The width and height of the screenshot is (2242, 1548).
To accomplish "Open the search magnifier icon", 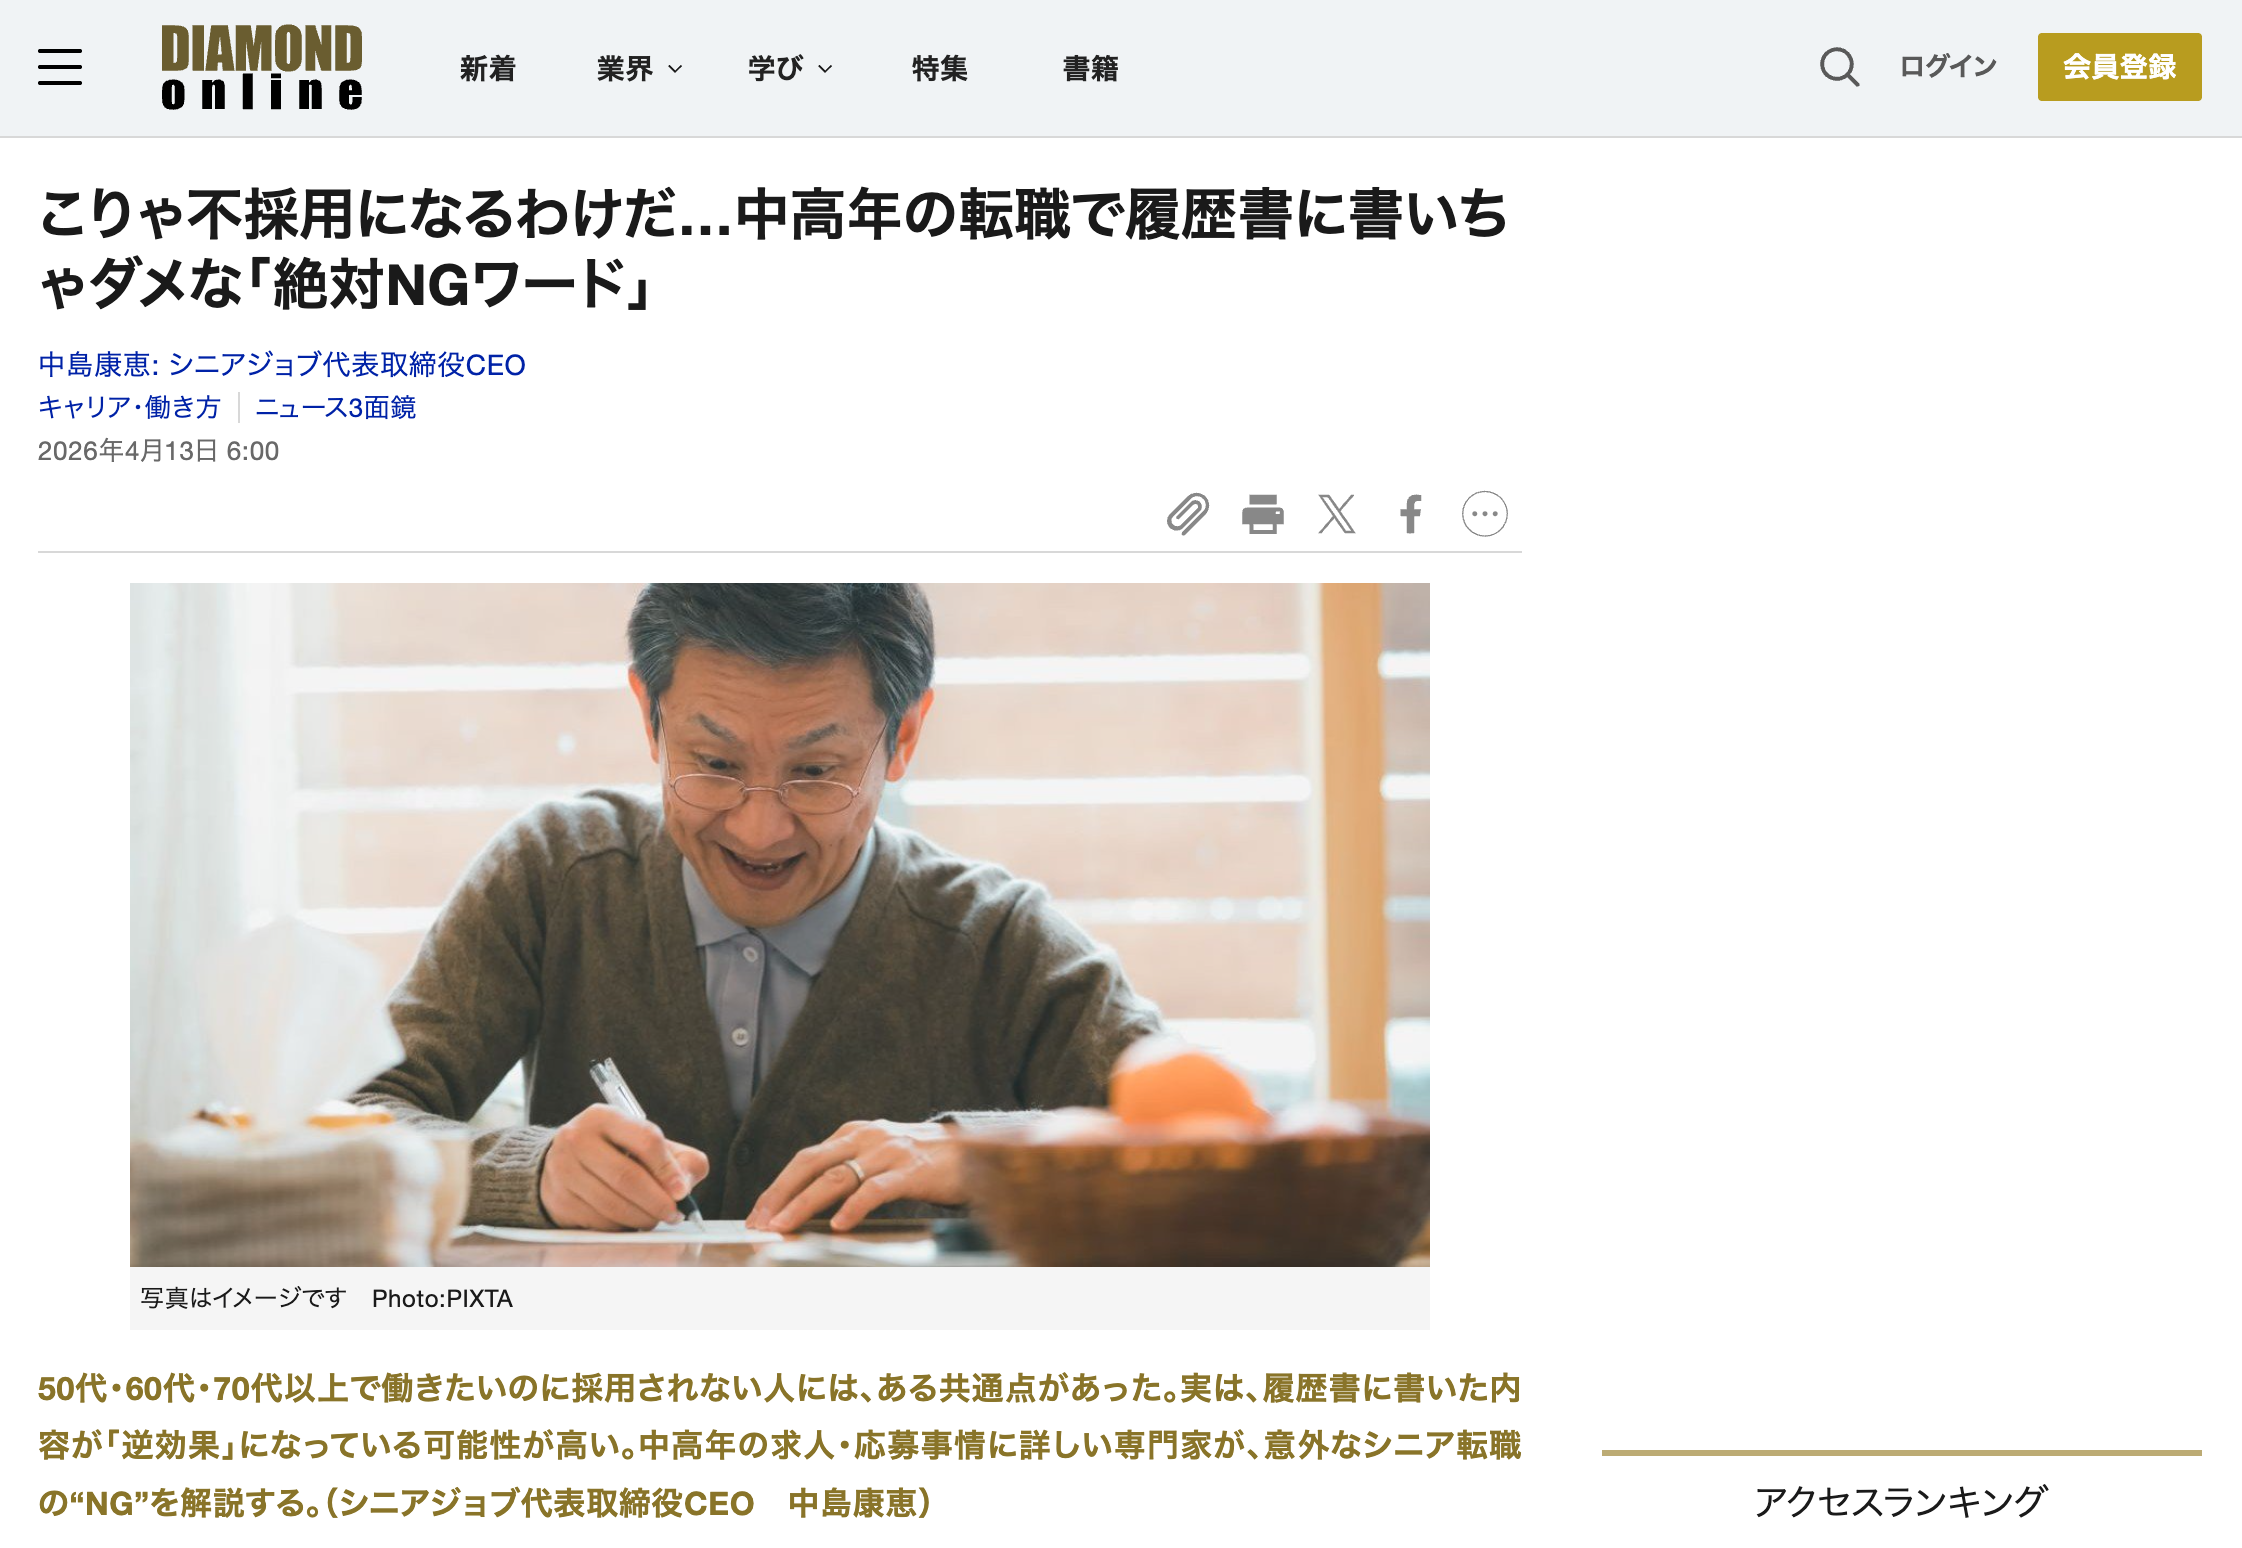I will 1839,67.
